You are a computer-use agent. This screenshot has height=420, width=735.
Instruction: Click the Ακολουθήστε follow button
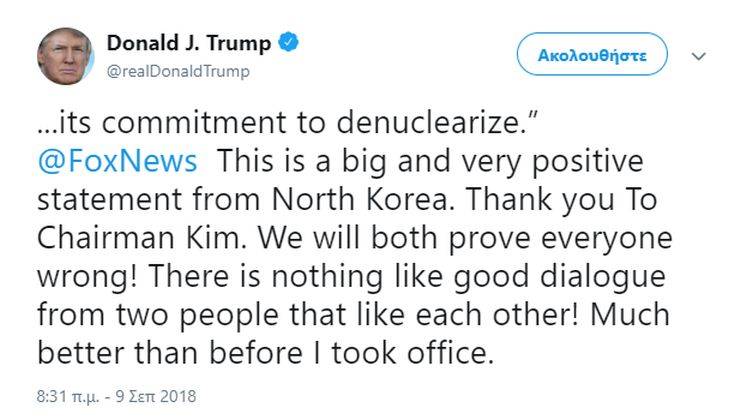[592, 55]
